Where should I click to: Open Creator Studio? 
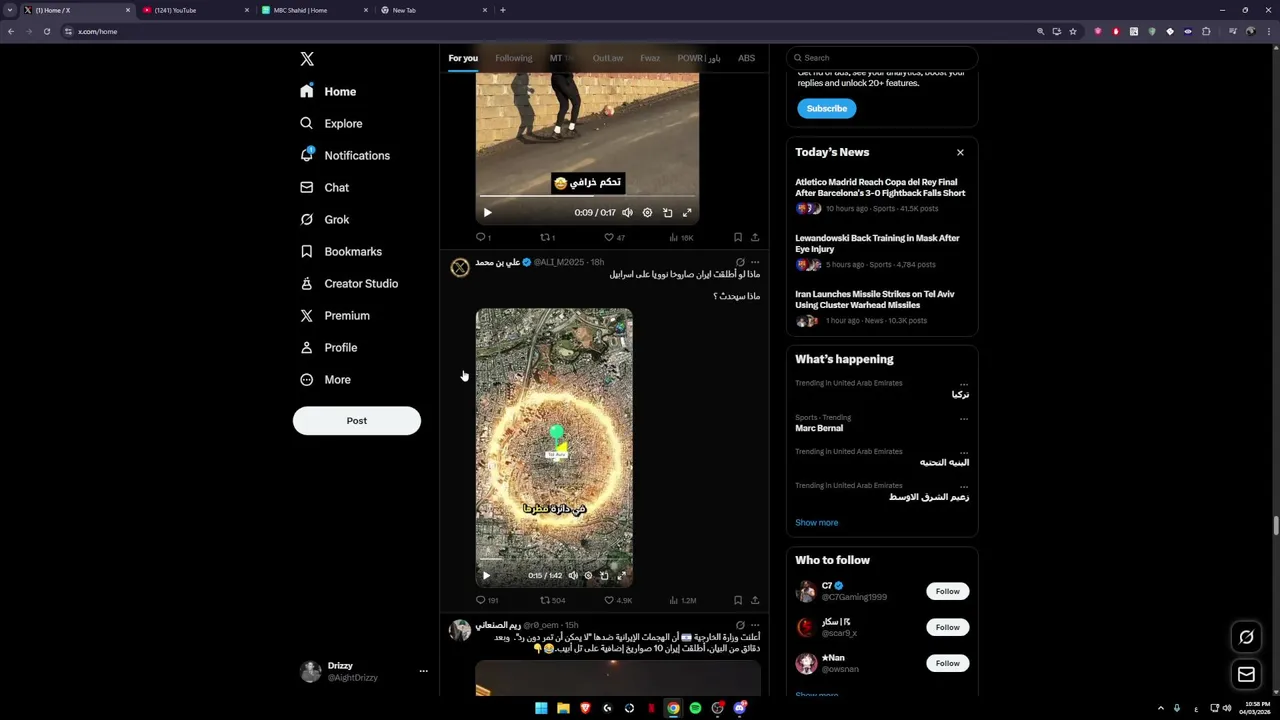coord(349,283)
